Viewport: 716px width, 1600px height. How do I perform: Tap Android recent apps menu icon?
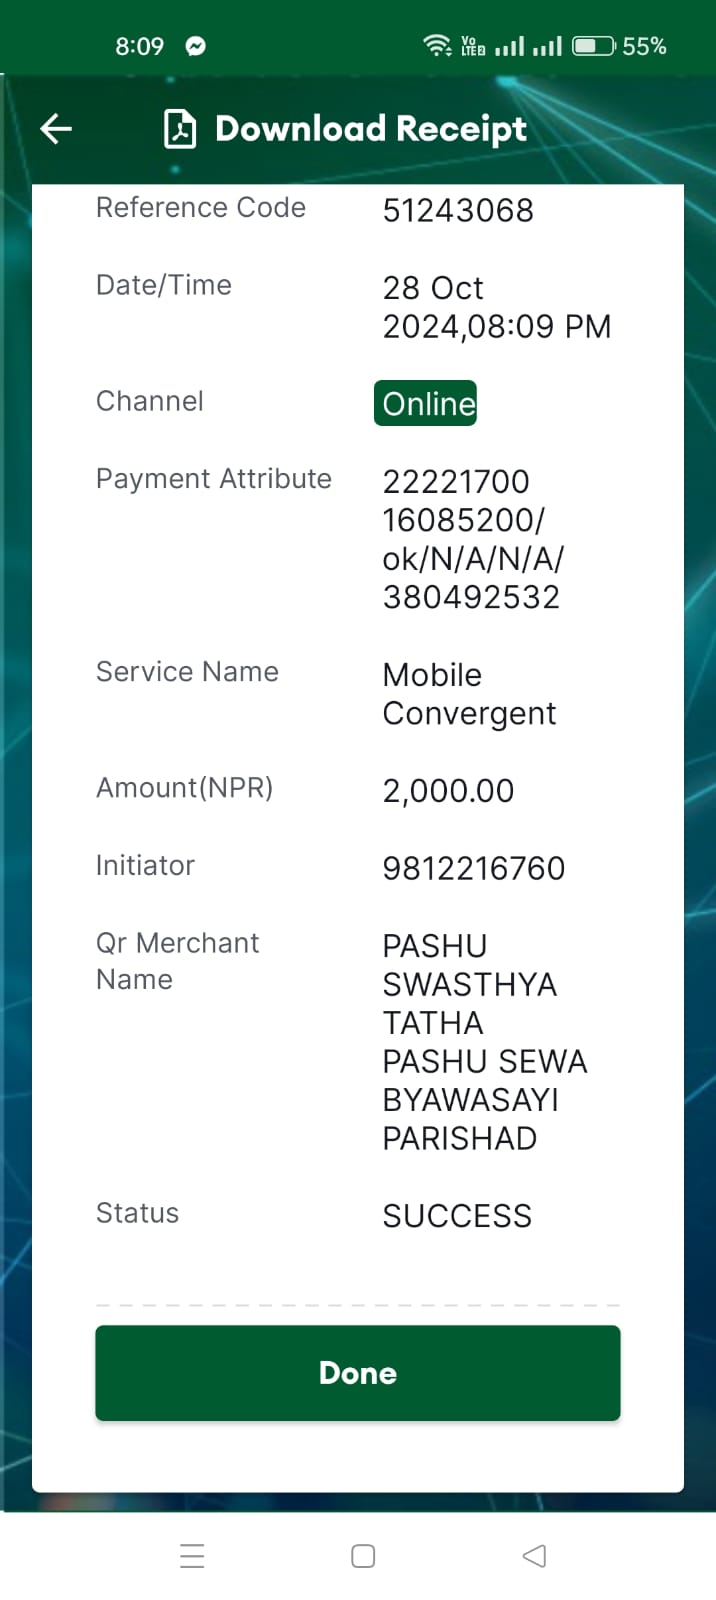pos(192,1556)
